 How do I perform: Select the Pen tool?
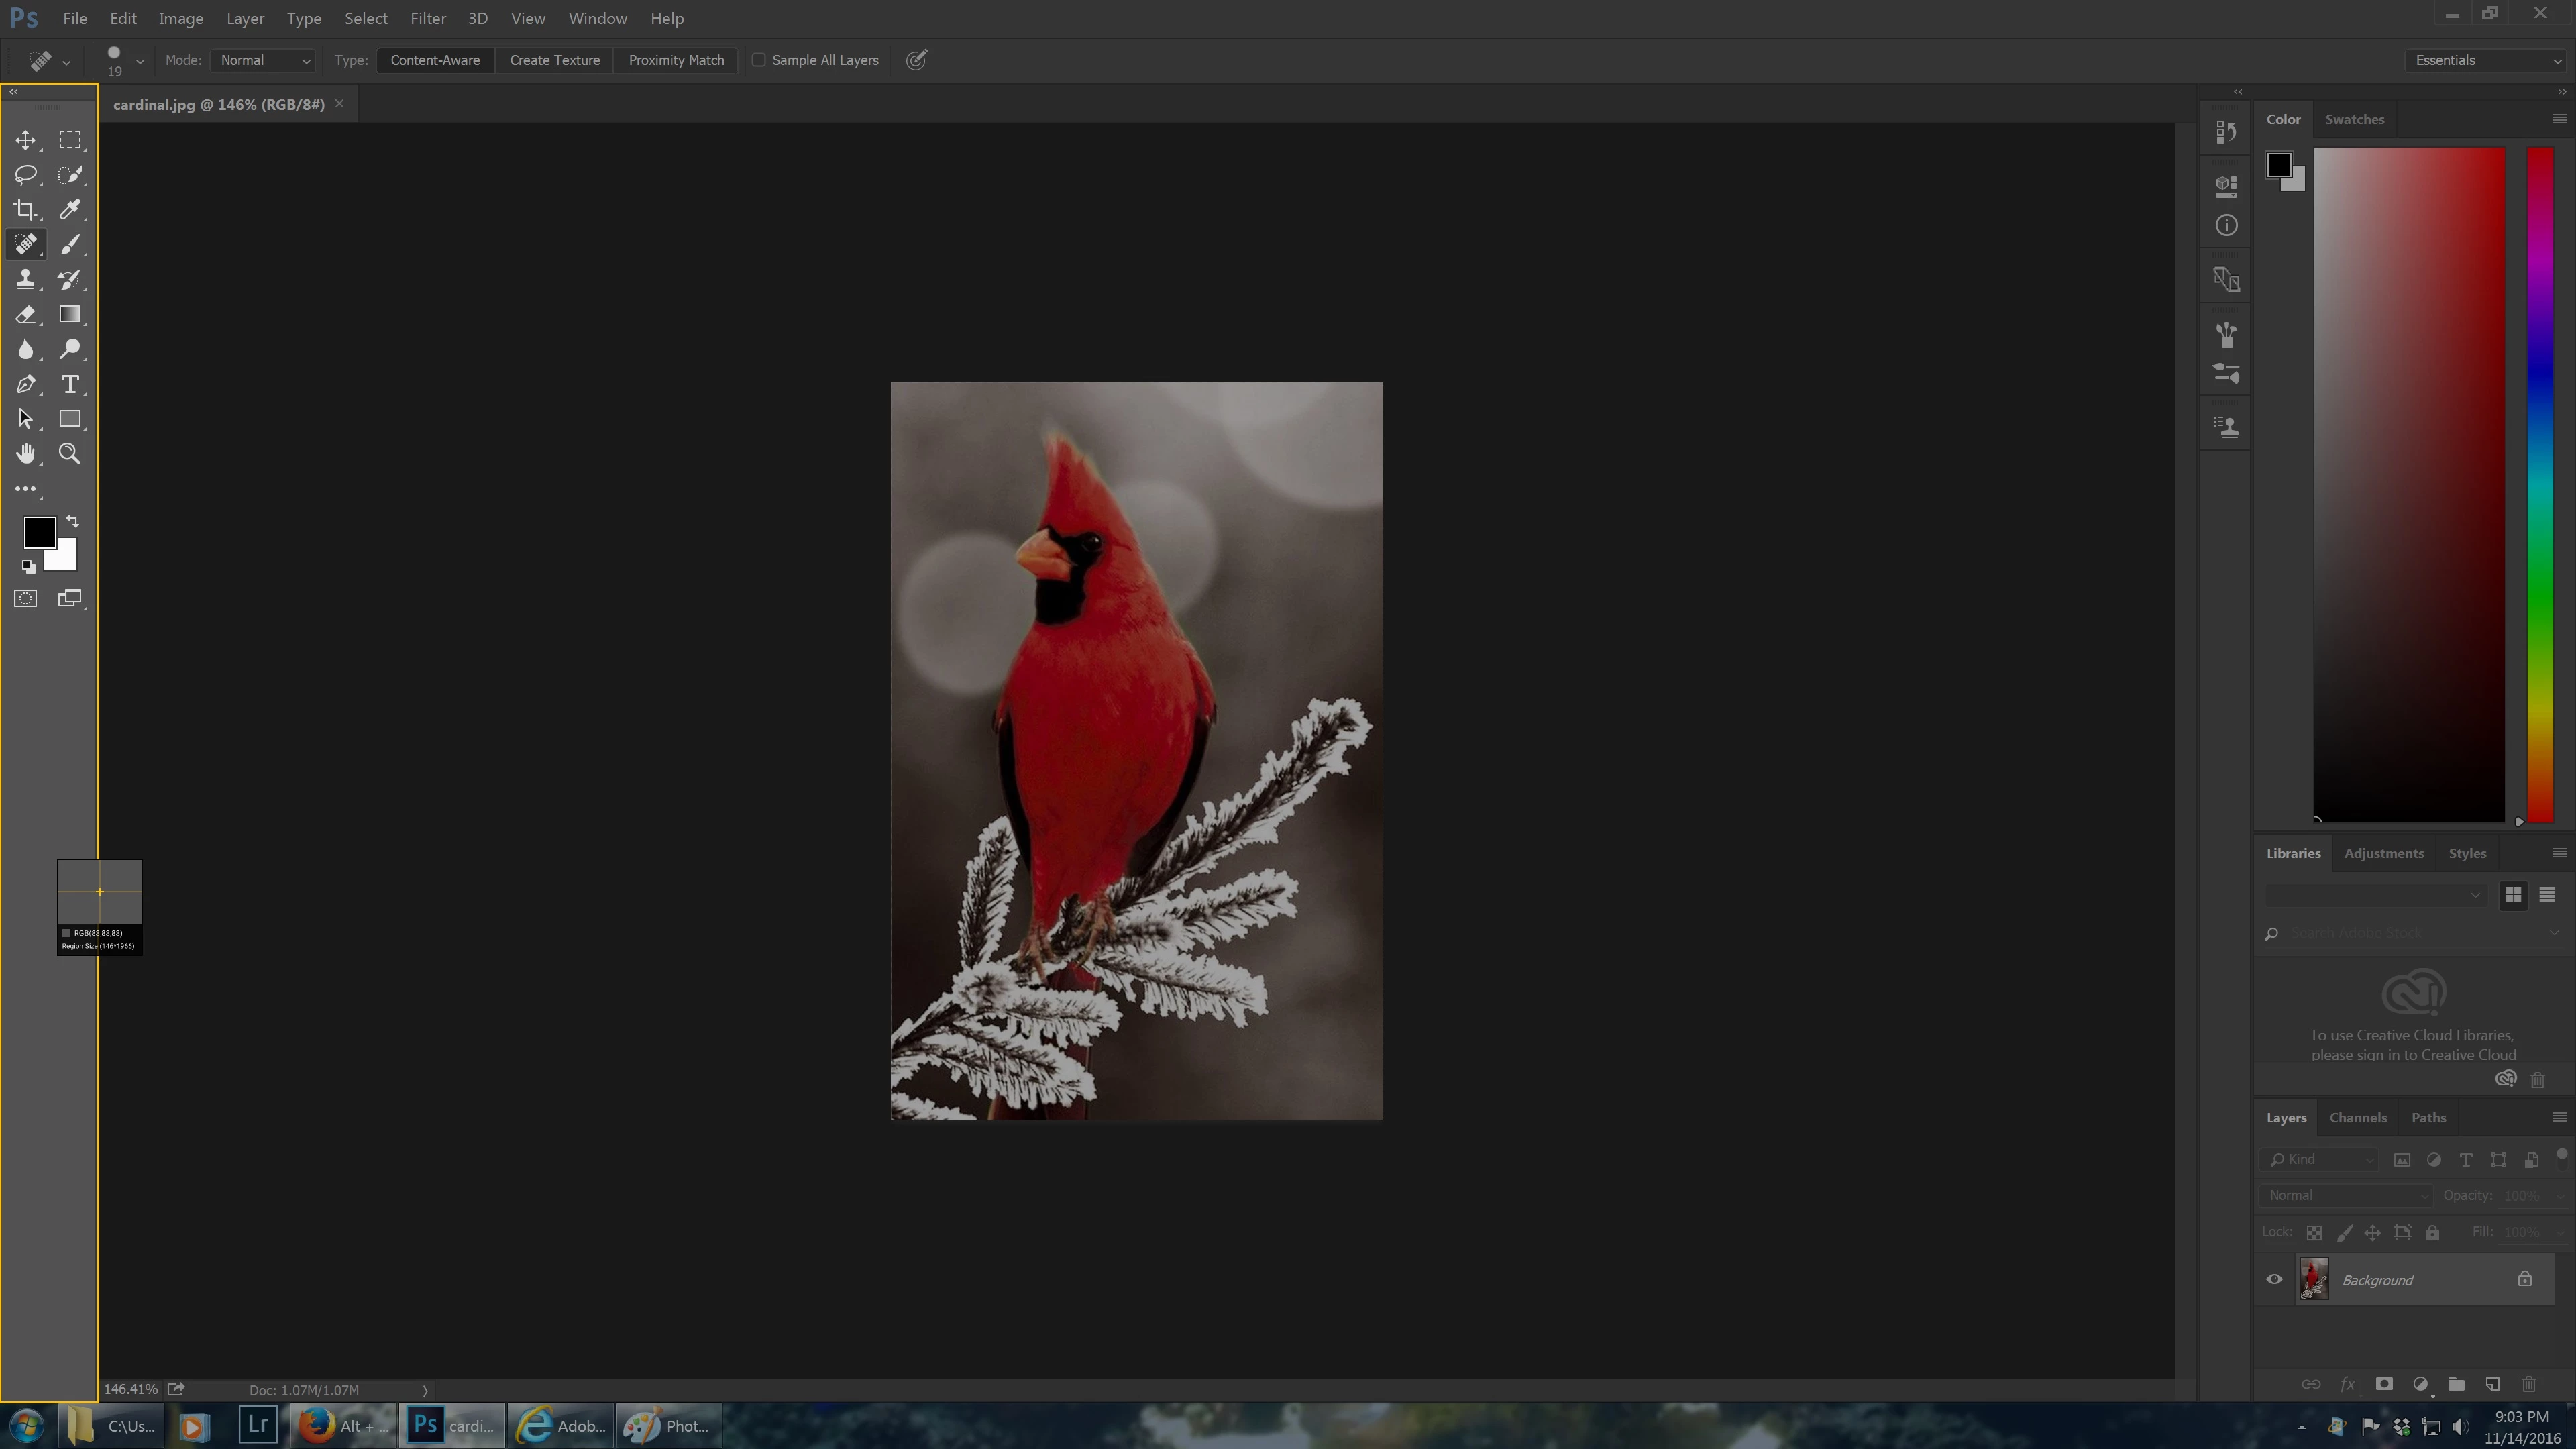[26, 384]
